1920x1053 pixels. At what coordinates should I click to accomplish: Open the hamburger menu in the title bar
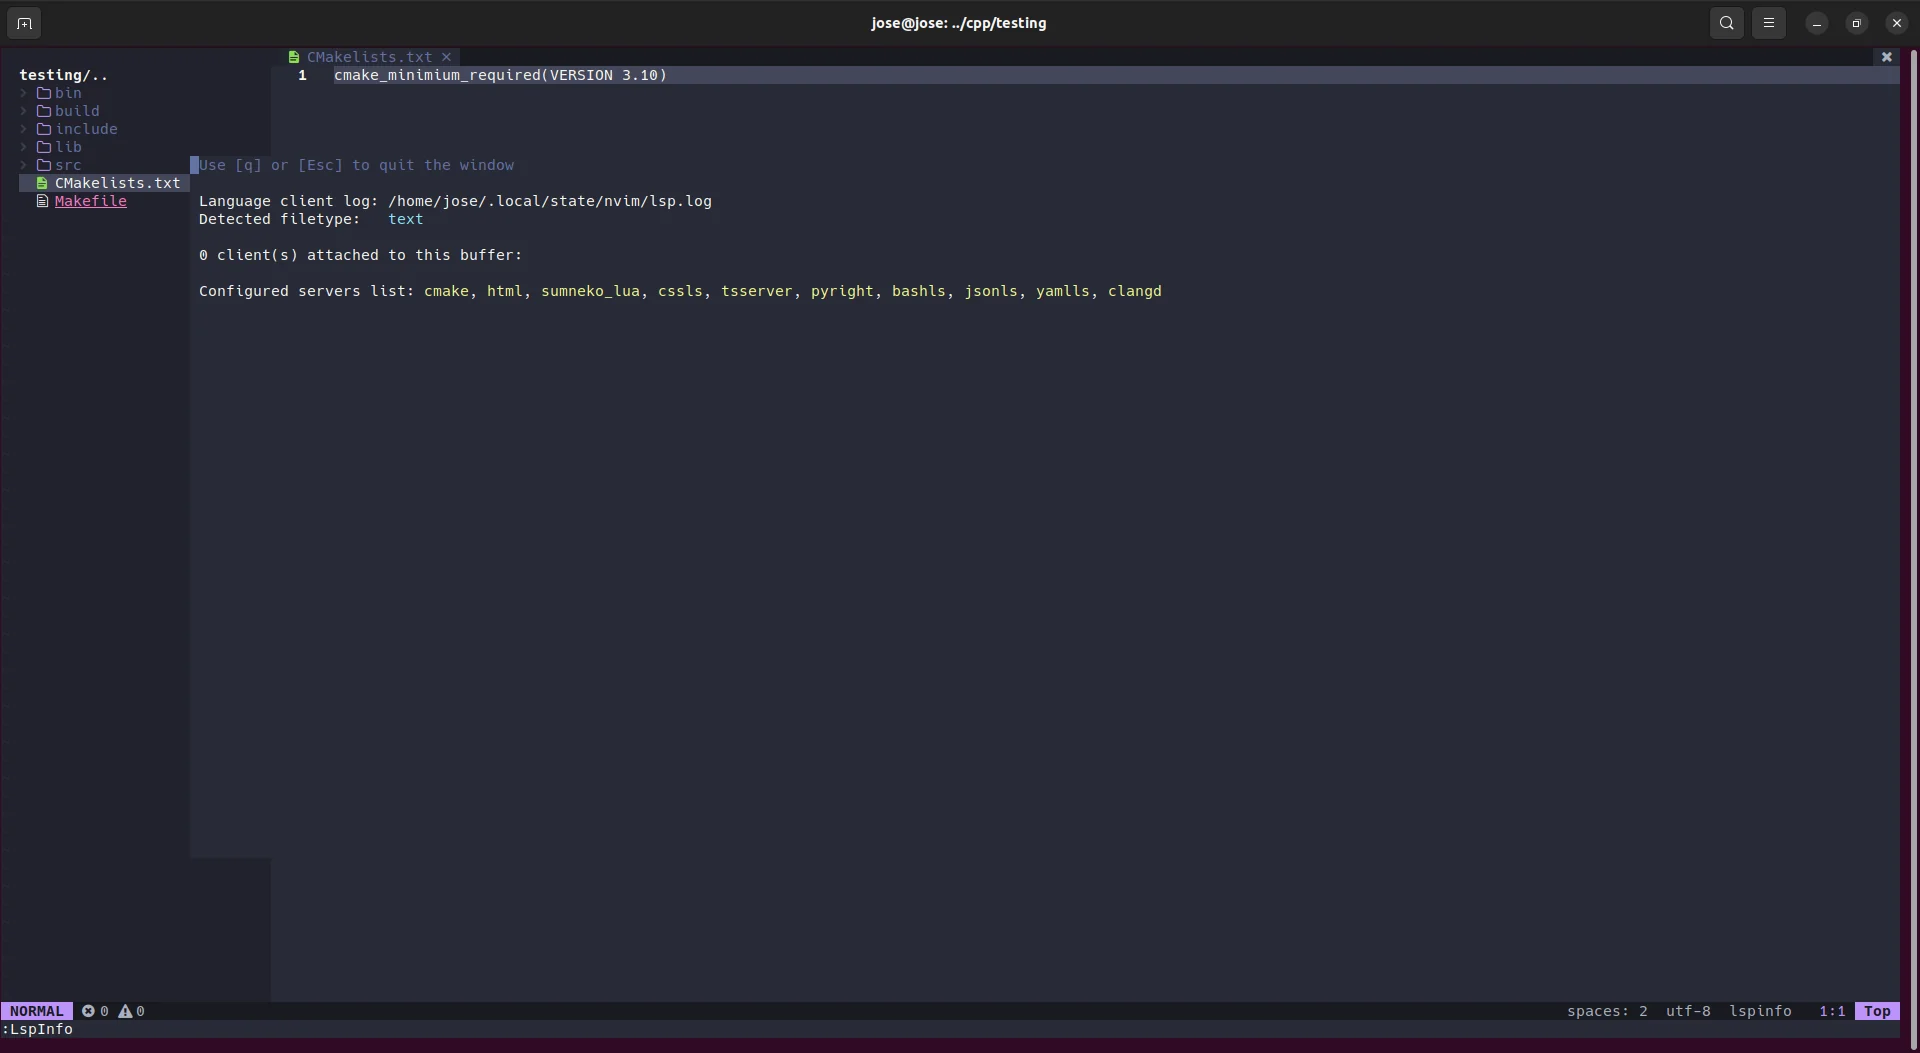[1769, 23]
